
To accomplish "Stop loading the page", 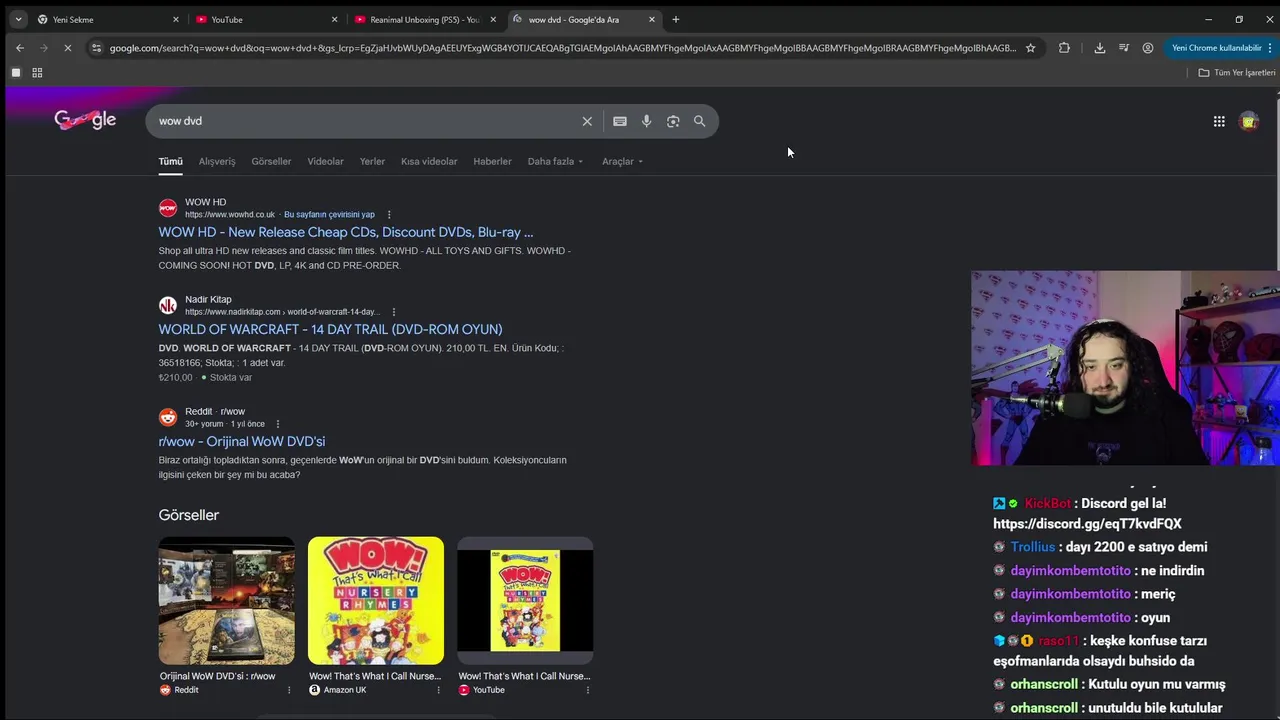I will coord(68,48).
